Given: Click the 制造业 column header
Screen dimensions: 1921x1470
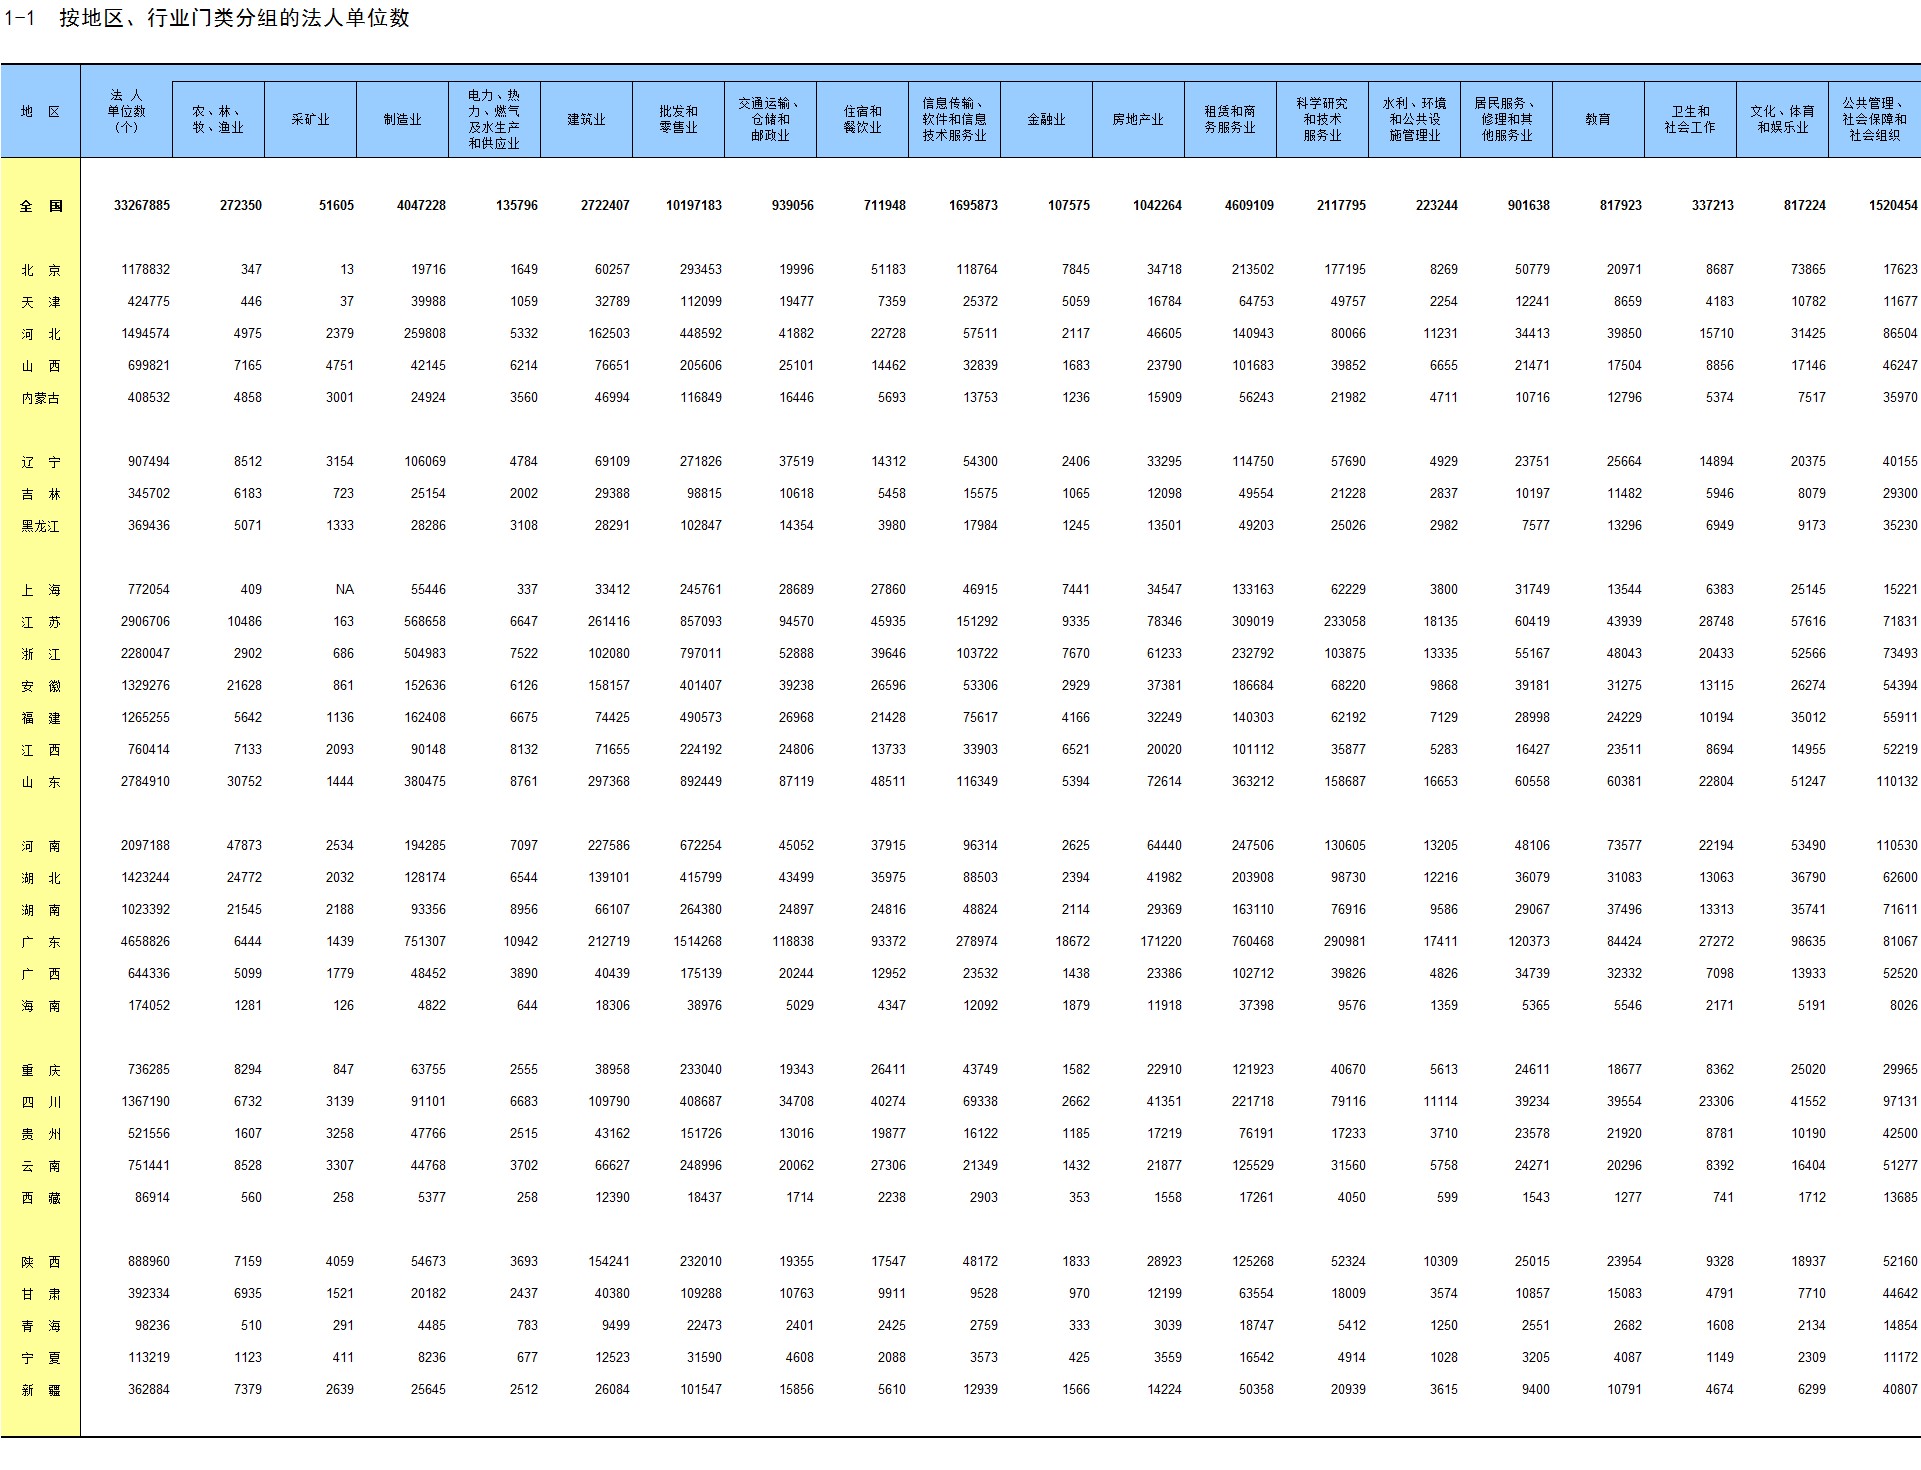Looking at the screenshot, I should click(402, 120).
